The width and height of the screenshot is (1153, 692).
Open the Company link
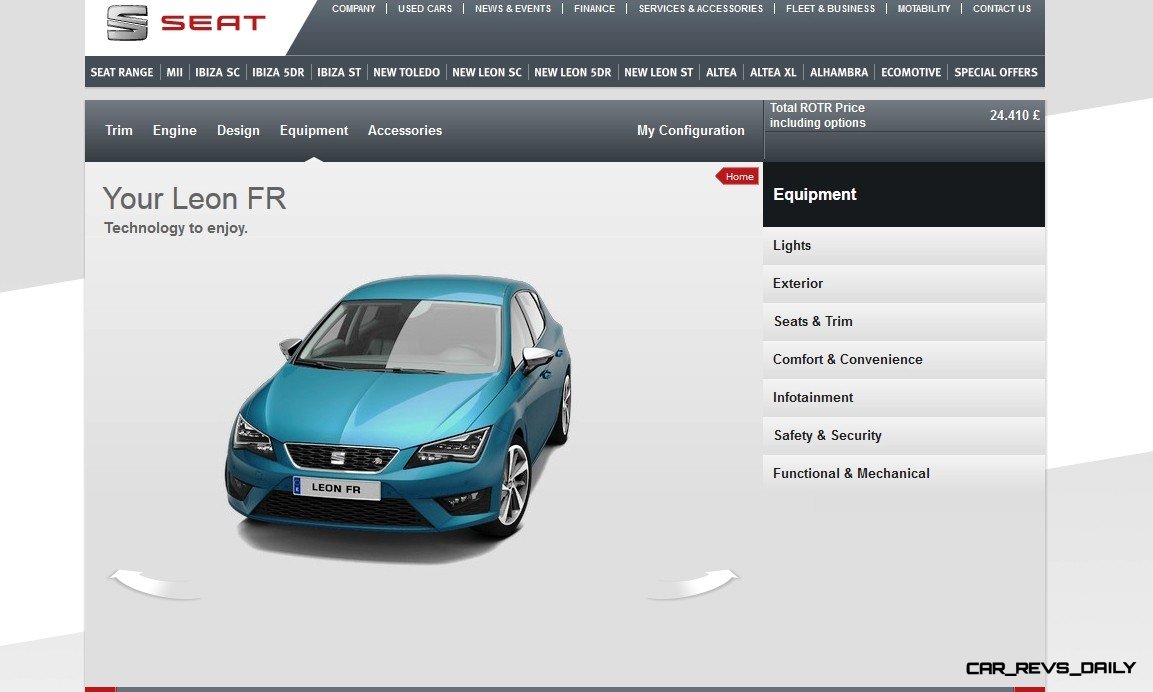pyautogui.click(x=353, y=9)
